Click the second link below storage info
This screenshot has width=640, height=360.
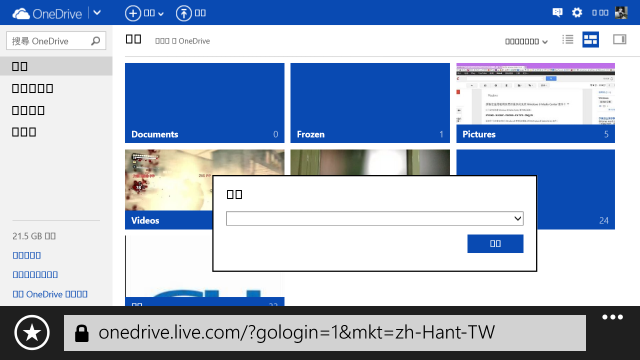tap(35, 275)
